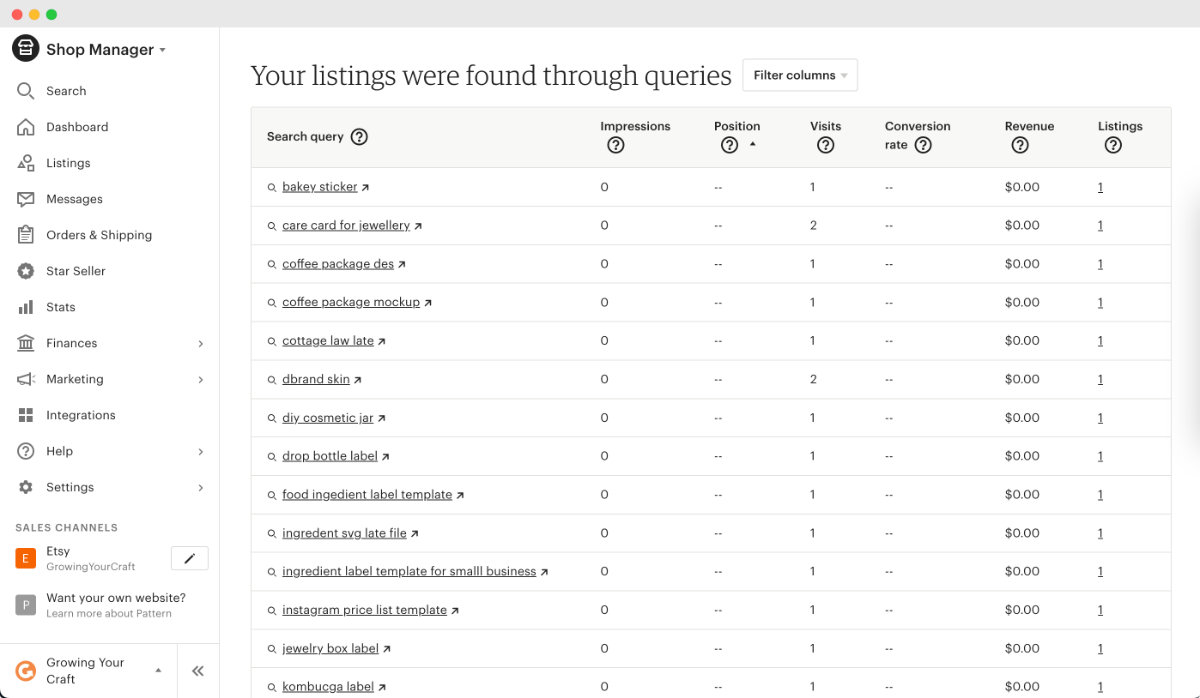Expand the Finances sidebar section
The width and height of the screenshot is (1200, 698).
click(x=71, y=343)
